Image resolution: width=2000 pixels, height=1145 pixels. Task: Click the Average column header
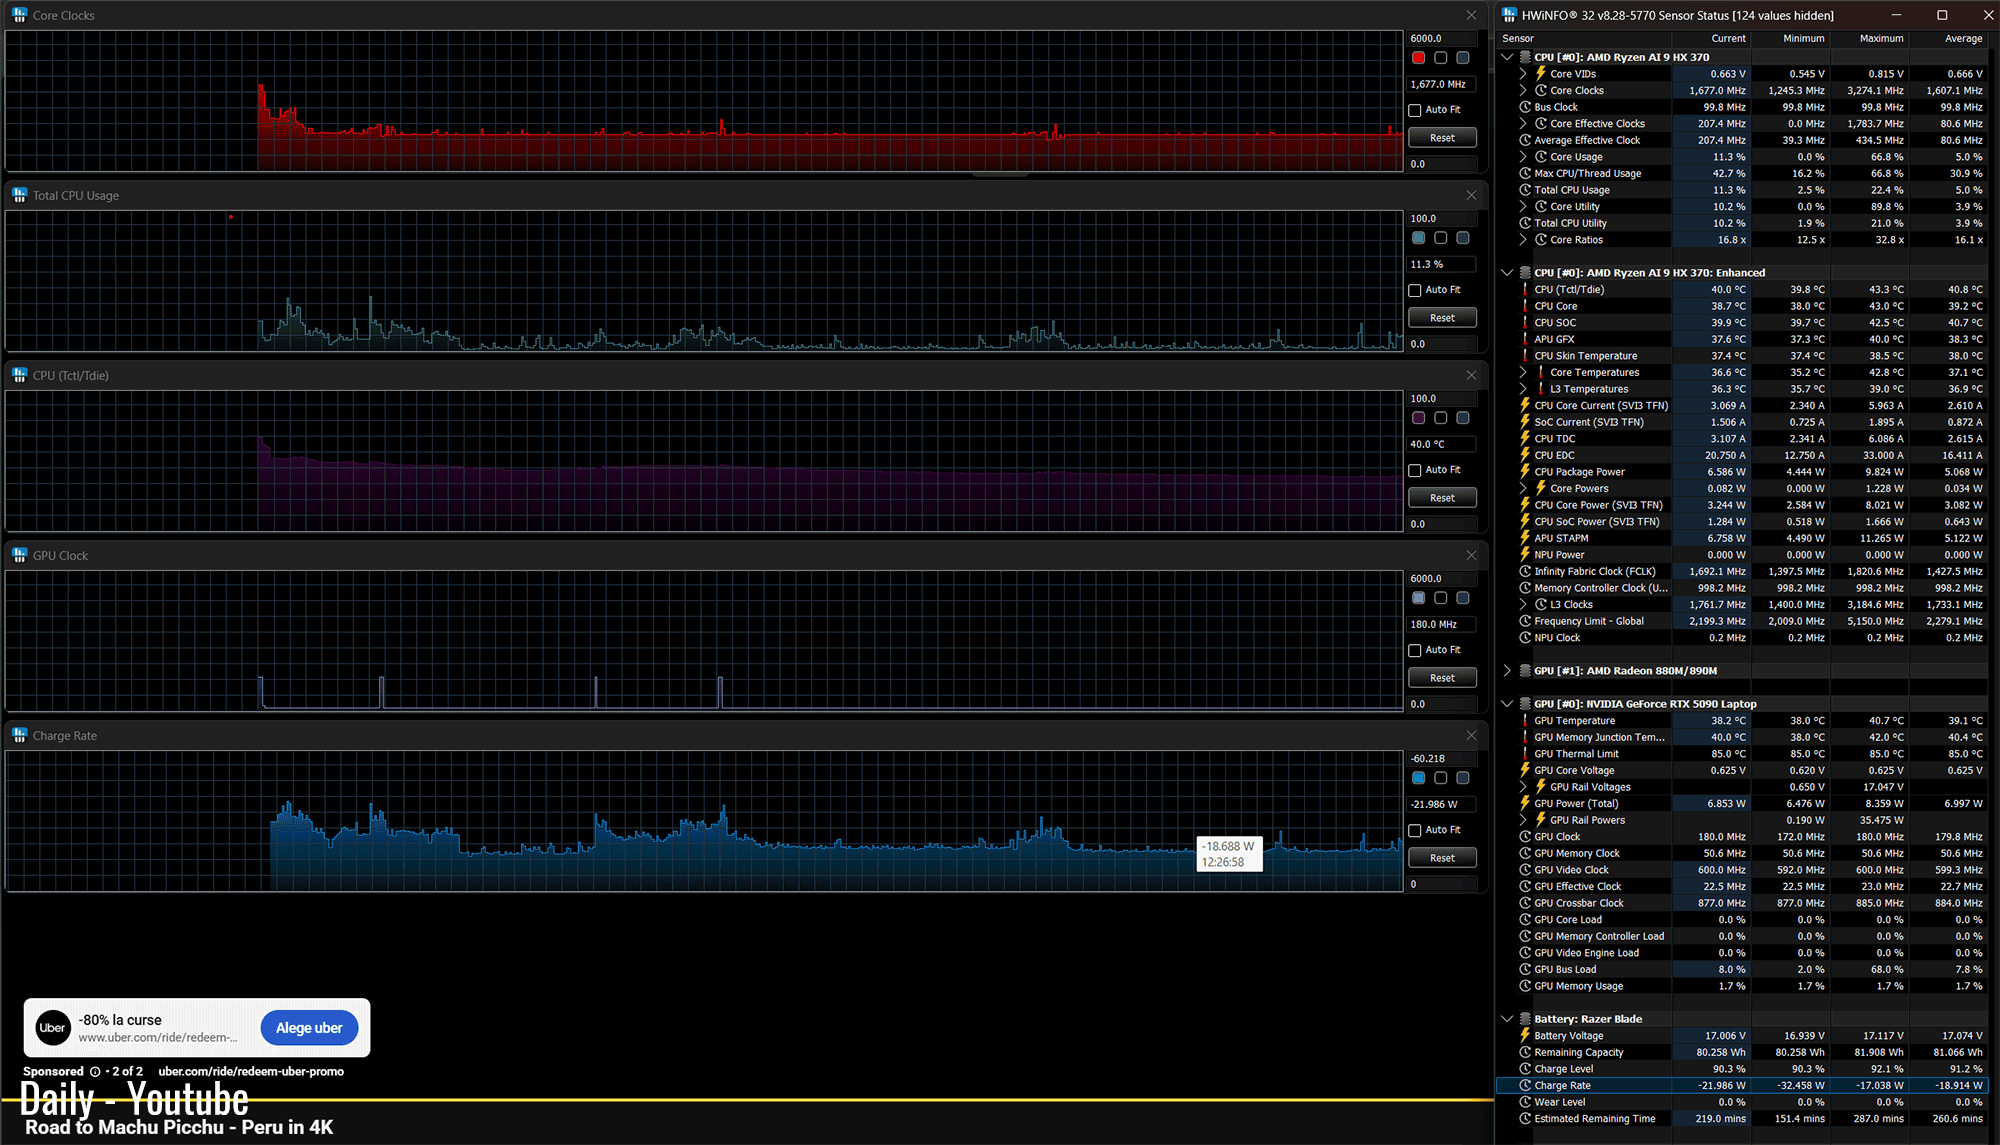pyautogui.click(x=1948, y=38)
